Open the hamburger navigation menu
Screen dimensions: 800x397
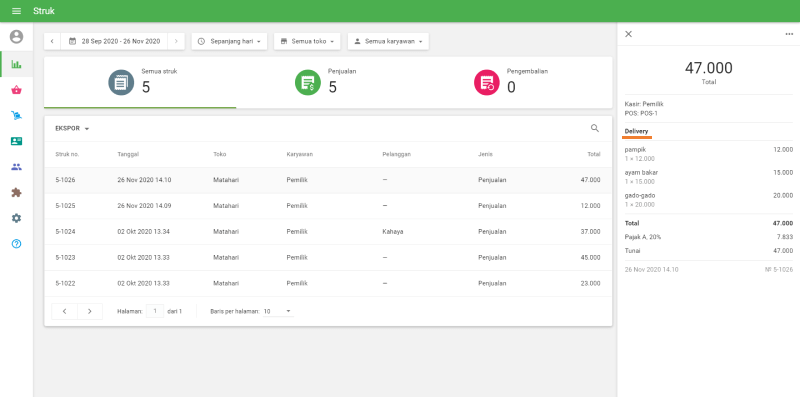coord(16,11)
